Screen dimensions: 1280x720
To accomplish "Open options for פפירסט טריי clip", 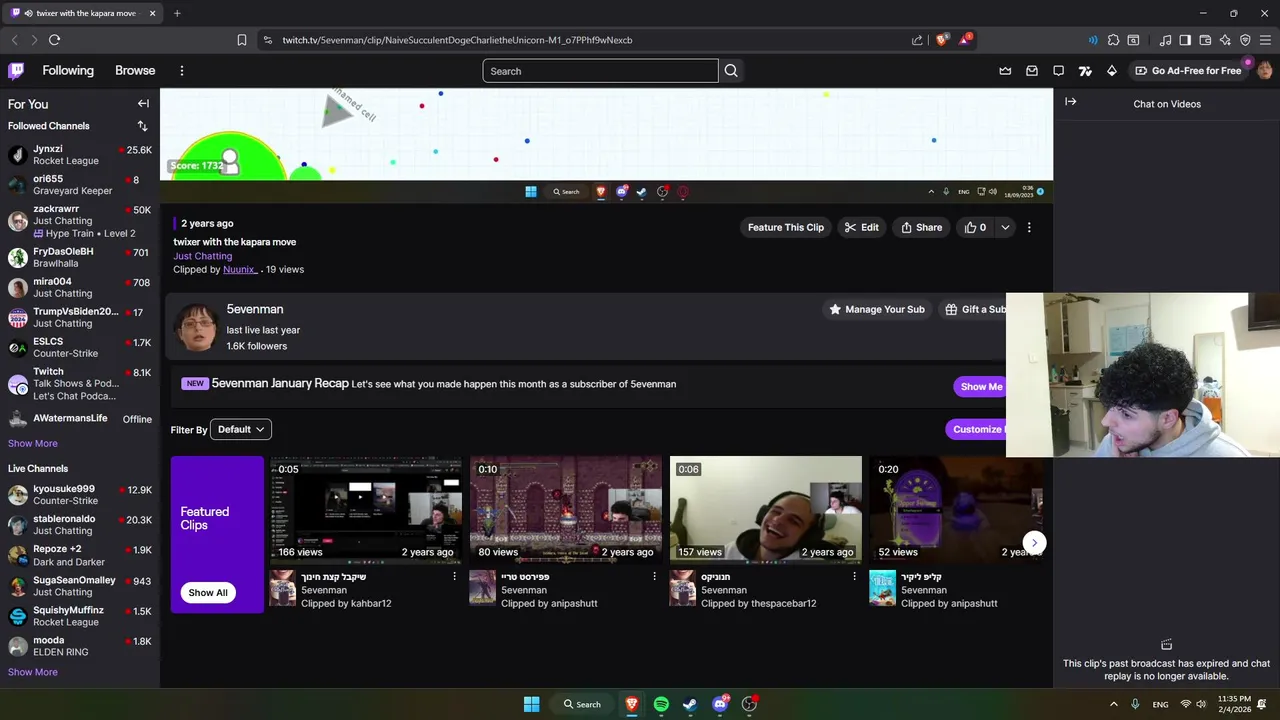I will coord(655,576).
